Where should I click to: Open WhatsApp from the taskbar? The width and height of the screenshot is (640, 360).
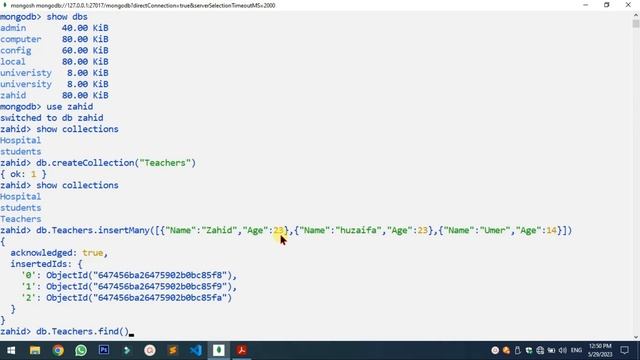(81, 350)
